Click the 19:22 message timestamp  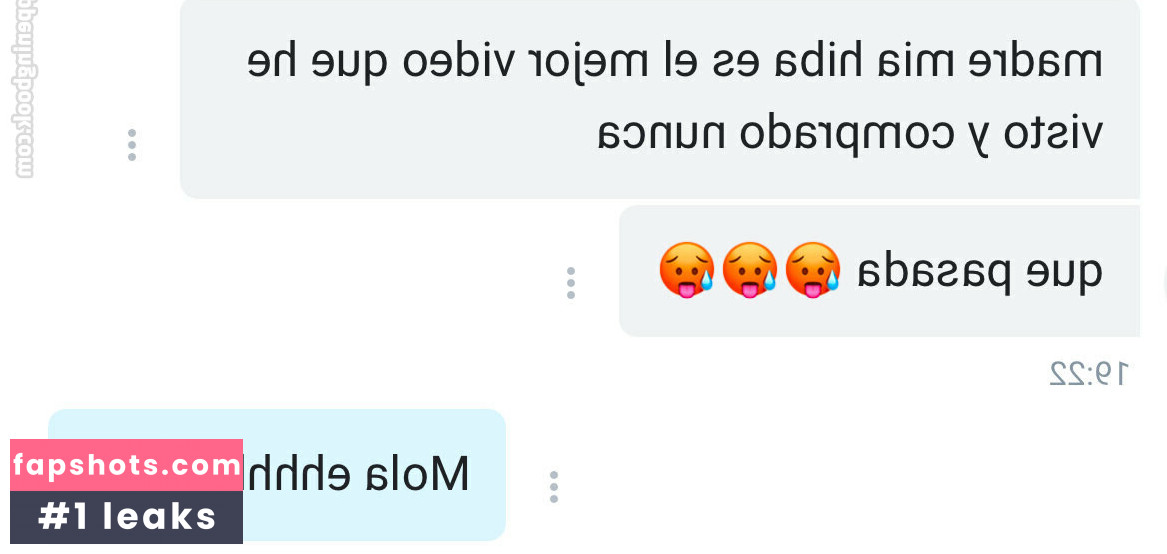[1089, 374]
